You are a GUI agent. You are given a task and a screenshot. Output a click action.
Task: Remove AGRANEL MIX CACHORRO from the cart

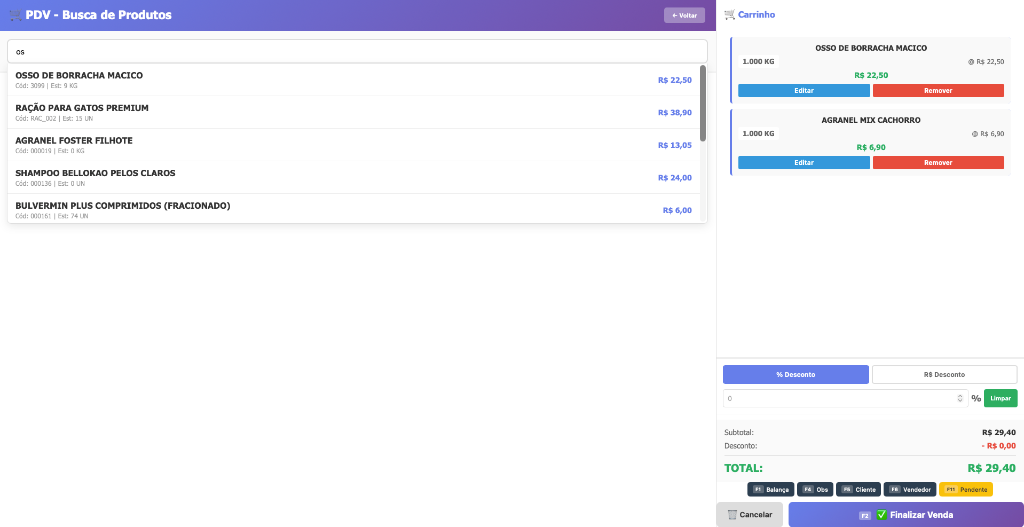(937, 163)
